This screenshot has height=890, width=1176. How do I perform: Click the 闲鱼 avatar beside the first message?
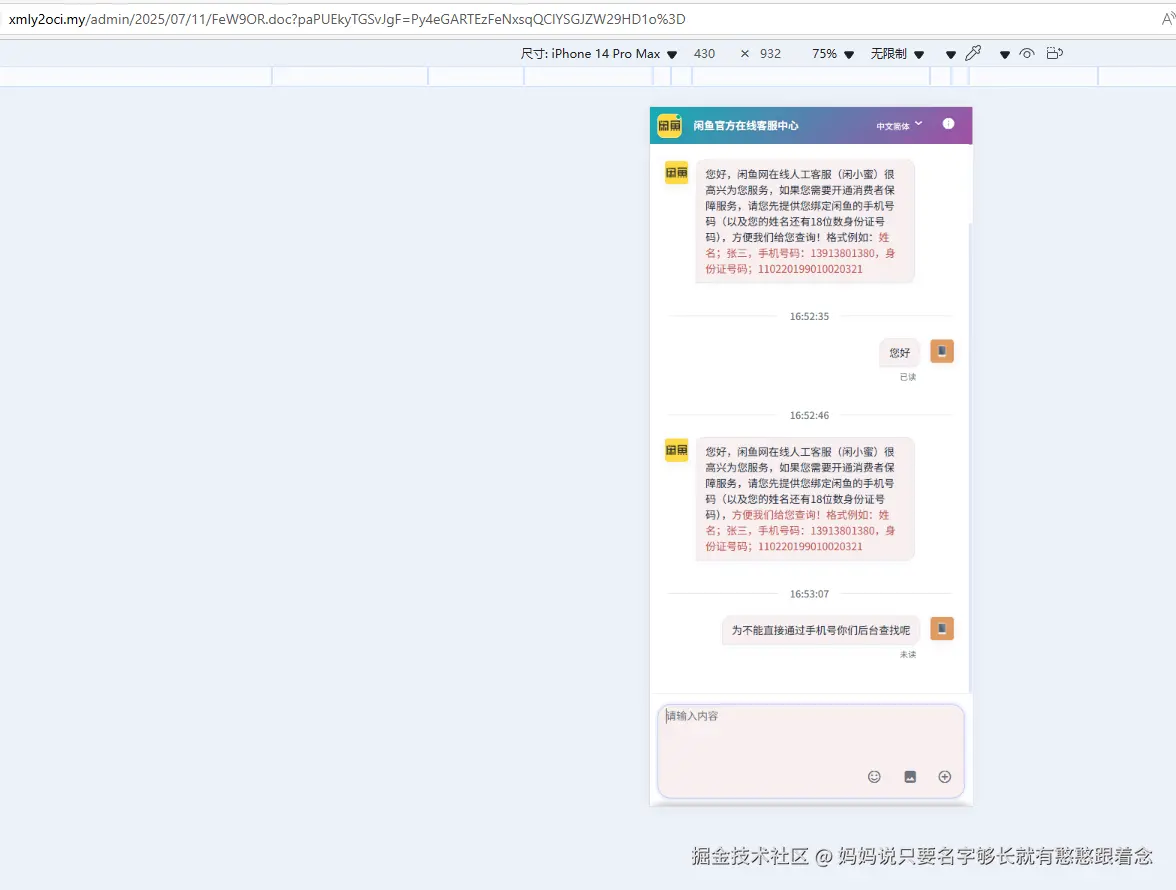click(x=676, y=172)
